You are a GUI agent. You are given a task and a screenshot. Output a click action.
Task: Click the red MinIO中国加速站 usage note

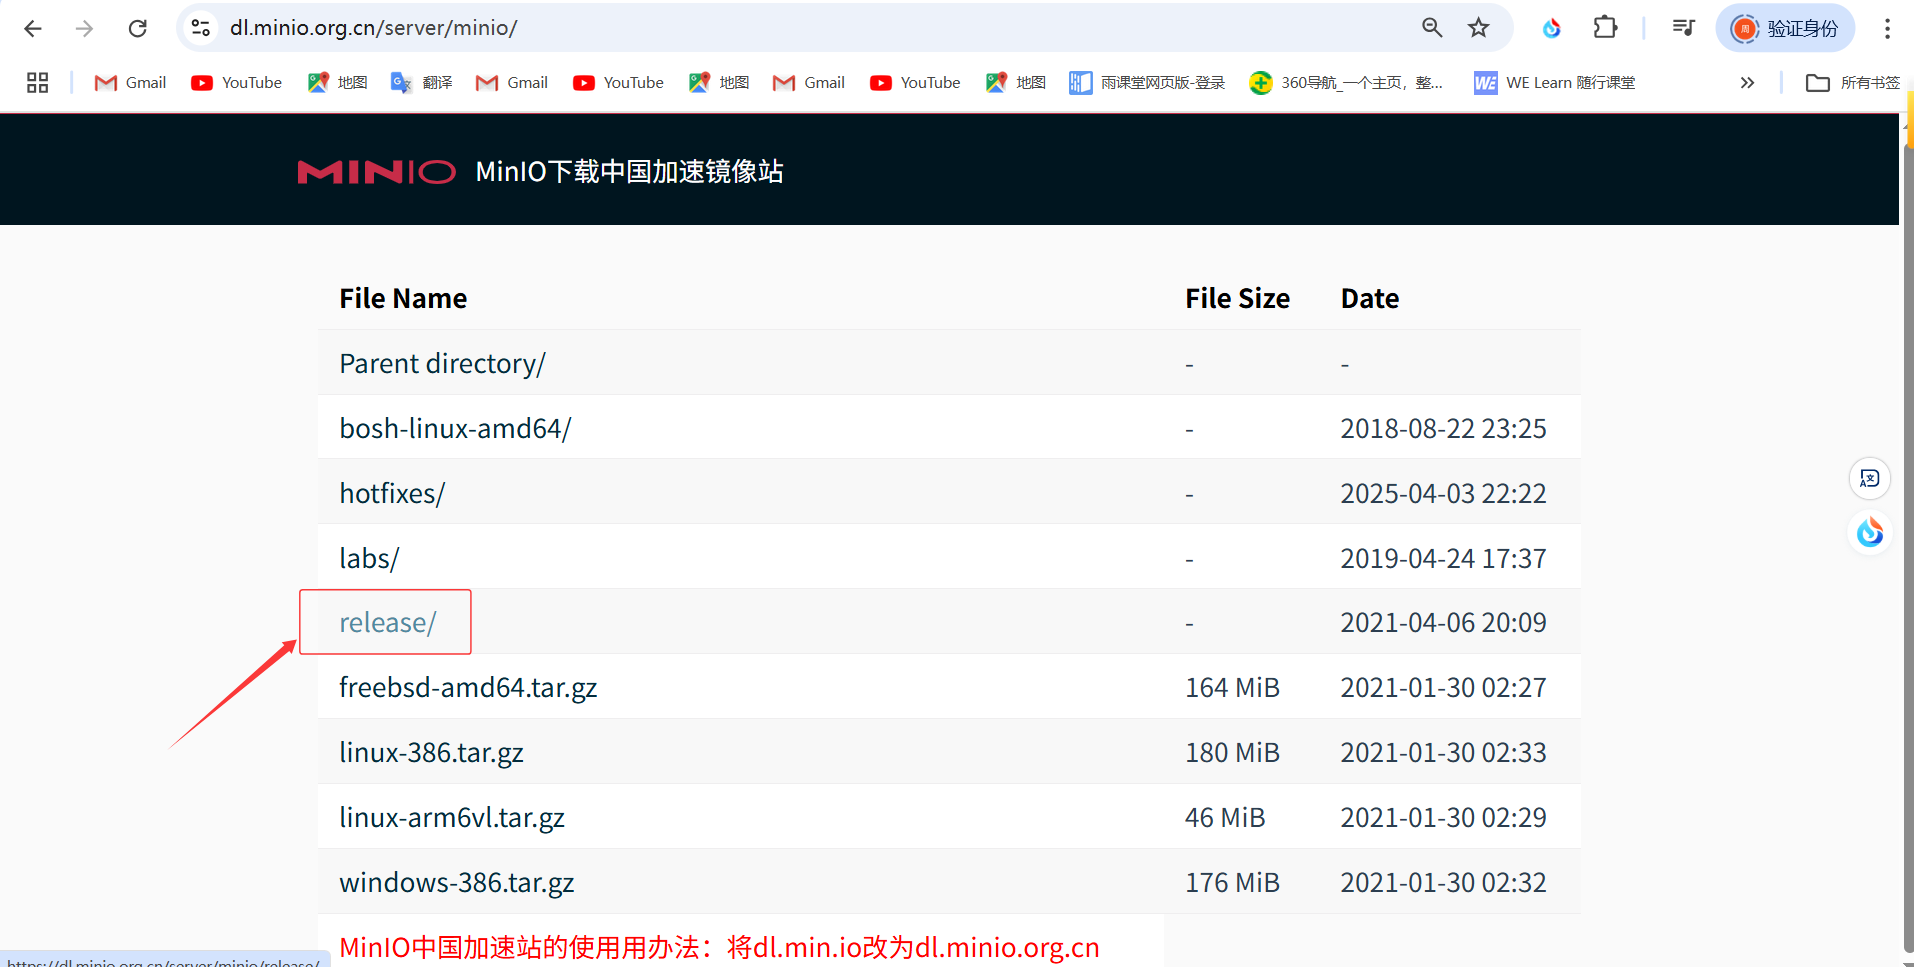pyautogui.click(x=719, y=947)
